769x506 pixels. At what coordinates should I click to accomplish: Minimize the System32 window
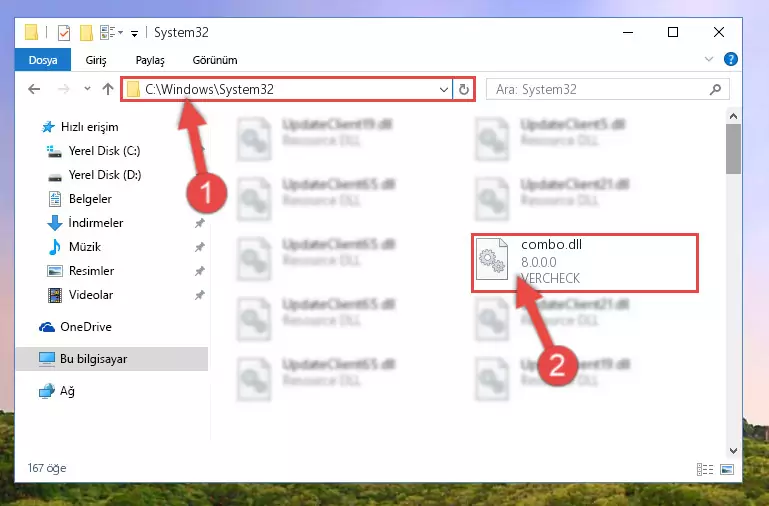coord(628,32)
